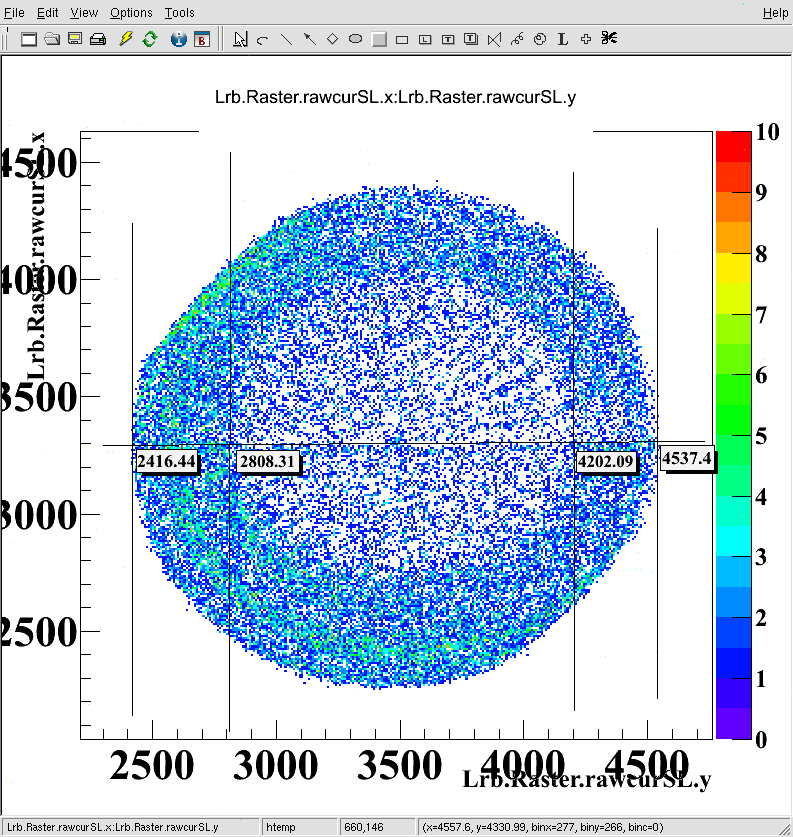Click the palette axis label 5
This screenshot has width=793, height=837.
click(x=762, y=436)
